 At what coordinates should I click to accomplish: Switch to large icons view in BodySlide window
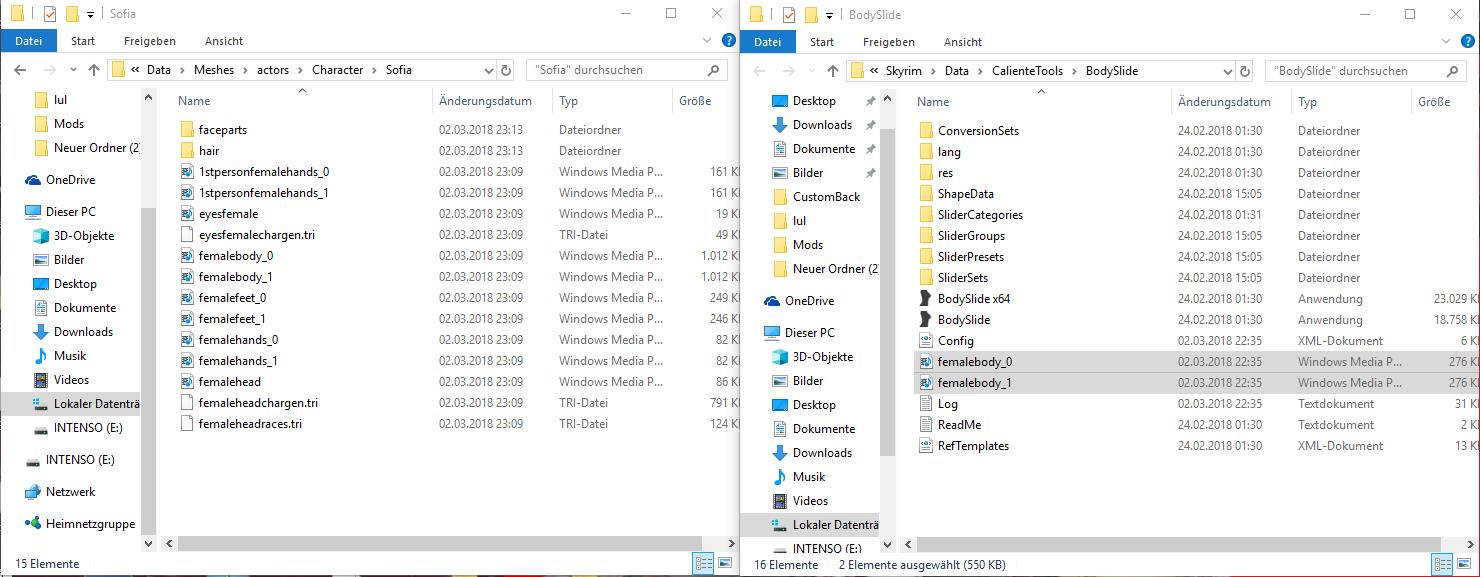click(1464, 564)
